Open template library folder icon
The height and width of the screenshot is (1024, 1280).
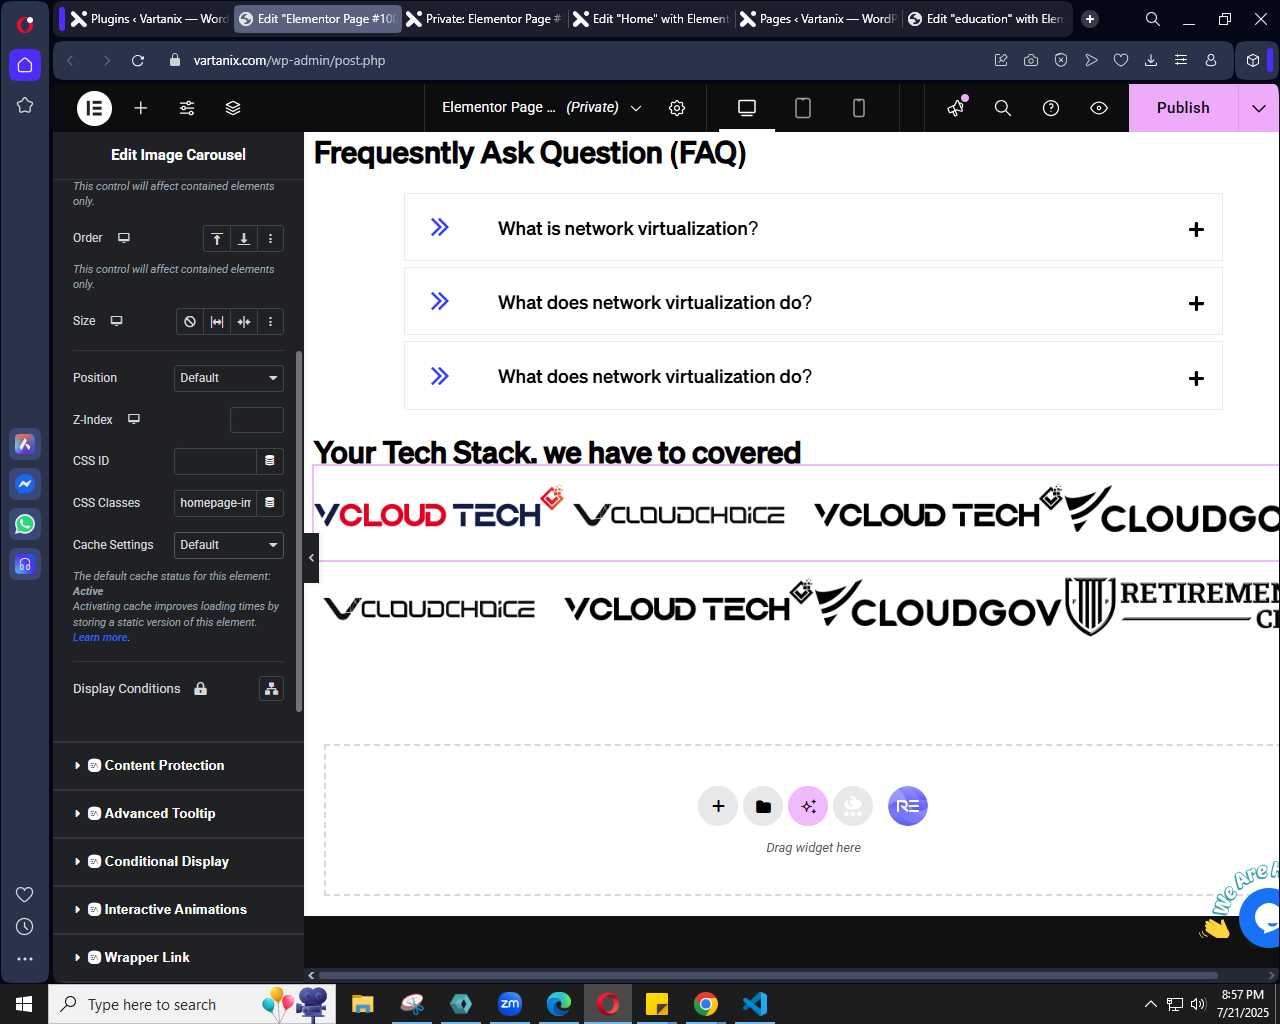coord(763,806)
